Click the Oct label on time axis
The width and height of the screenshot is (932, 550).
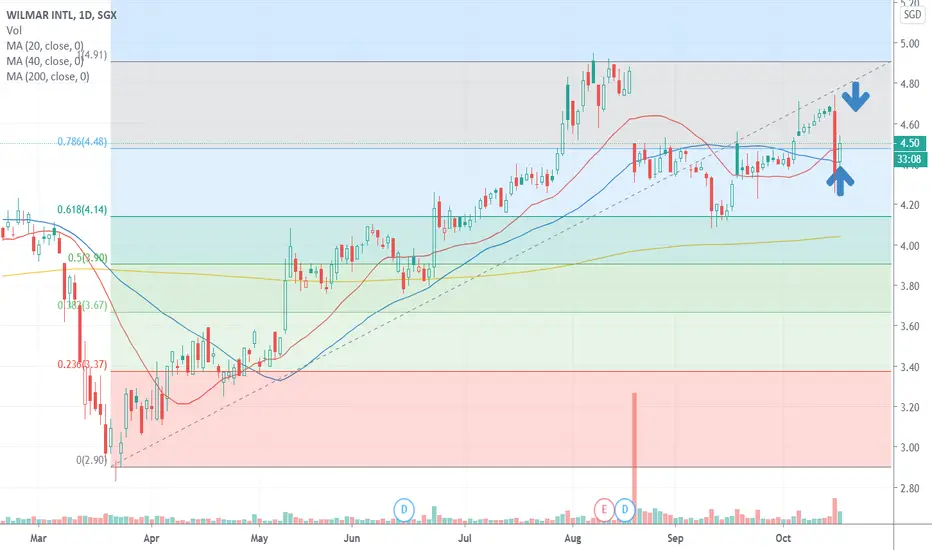(783, 538)
